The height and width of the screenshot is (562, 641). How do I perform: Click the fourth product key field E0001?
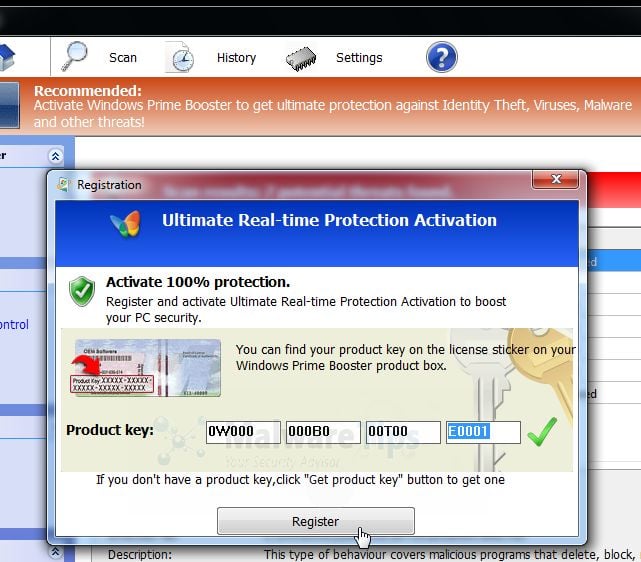point(483,432)
